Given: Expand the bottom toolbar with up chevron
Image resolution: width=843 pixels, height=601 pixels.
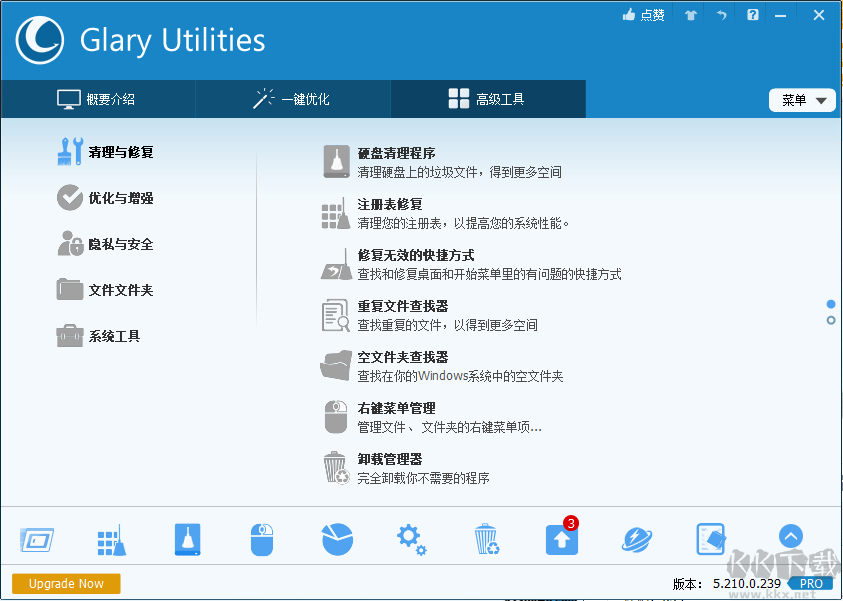Looking at the screenshot, I should click(791, 536).
